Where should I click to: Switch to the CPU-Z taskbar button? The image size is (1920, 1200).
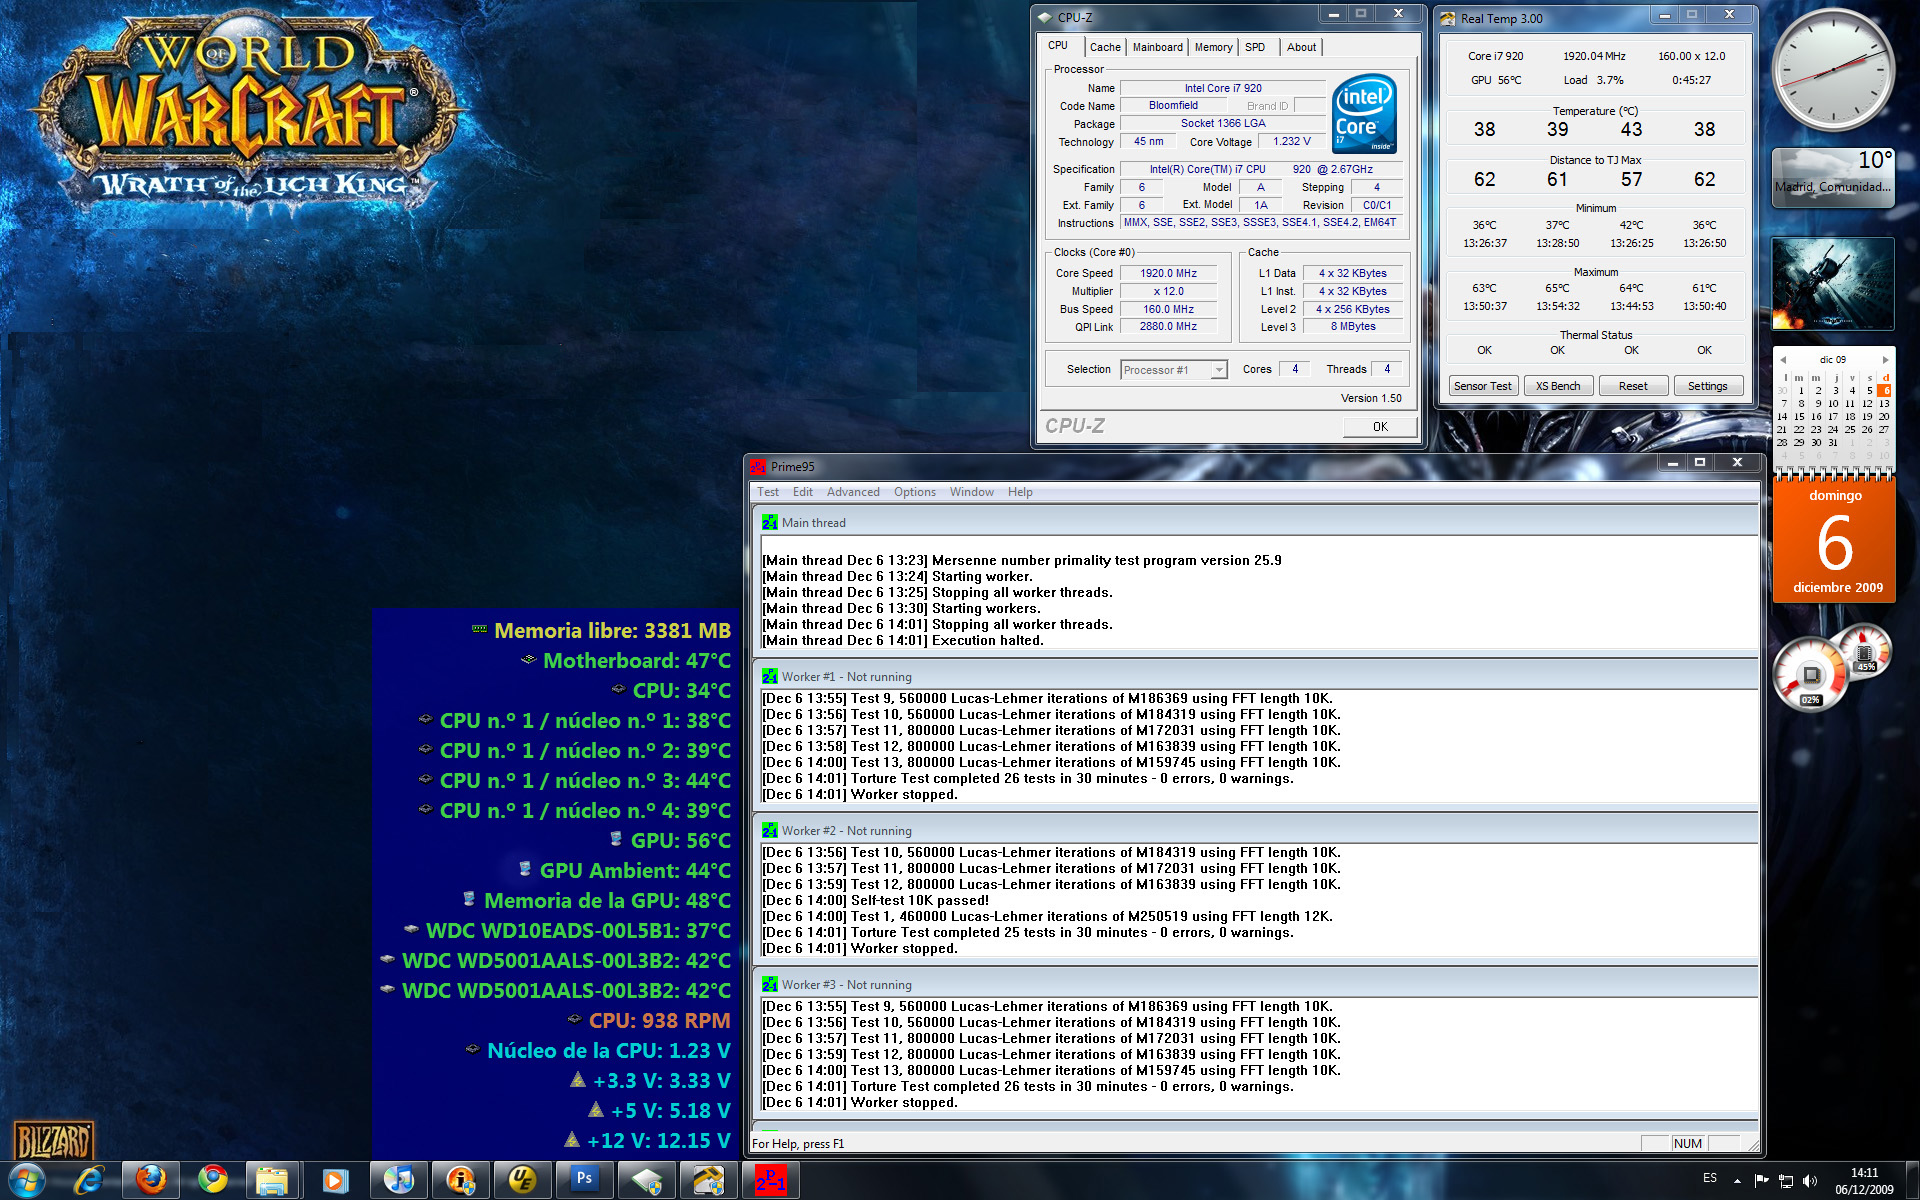[646, 1180]
